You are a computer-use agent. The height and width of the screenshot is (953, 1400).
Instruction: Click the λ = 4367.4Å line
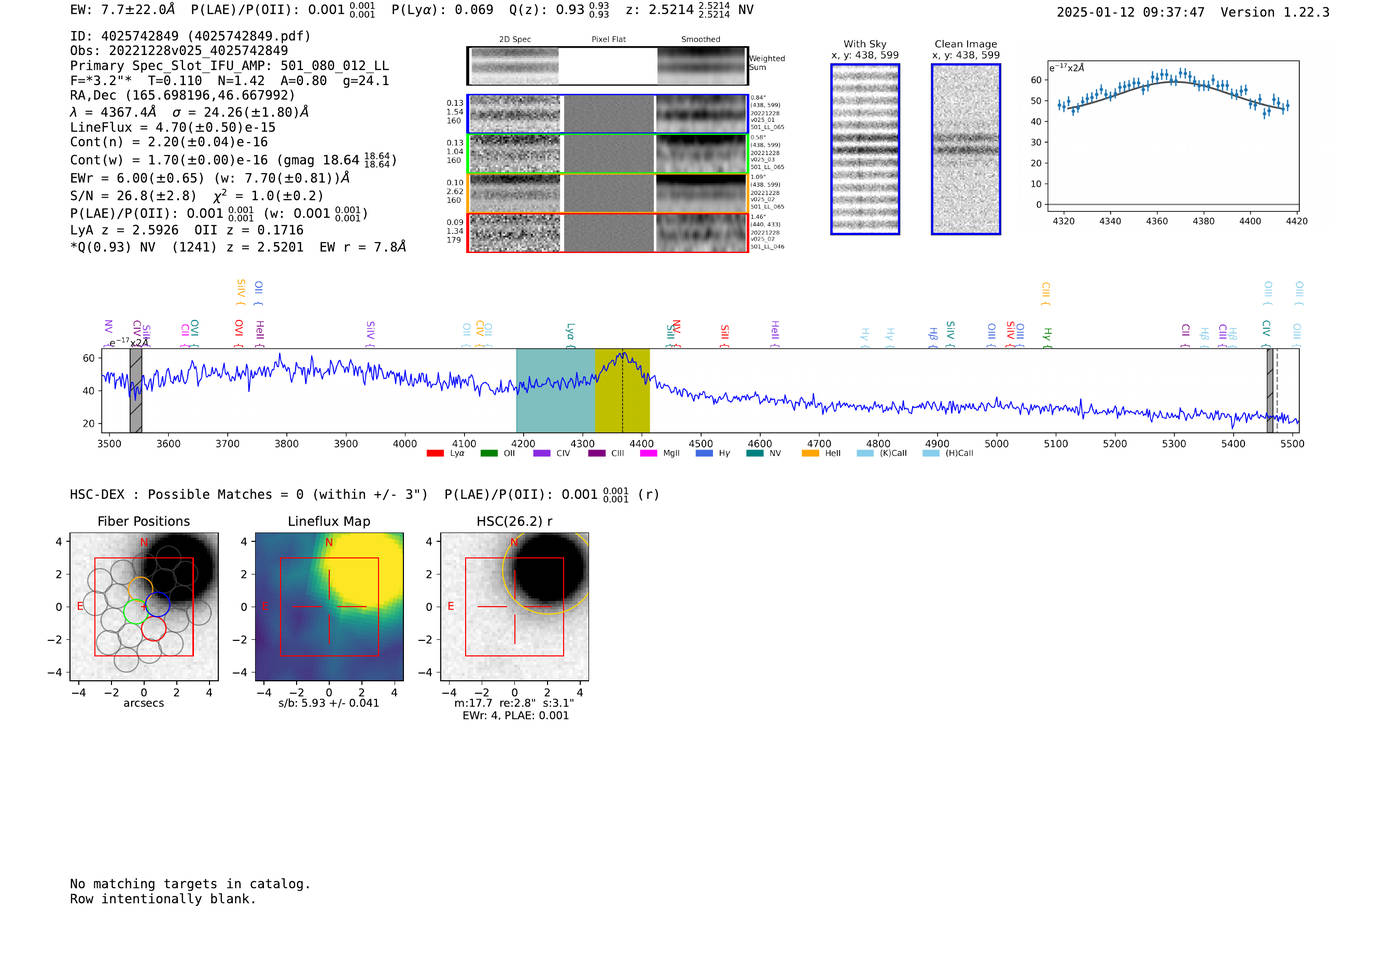coord(189,112)
